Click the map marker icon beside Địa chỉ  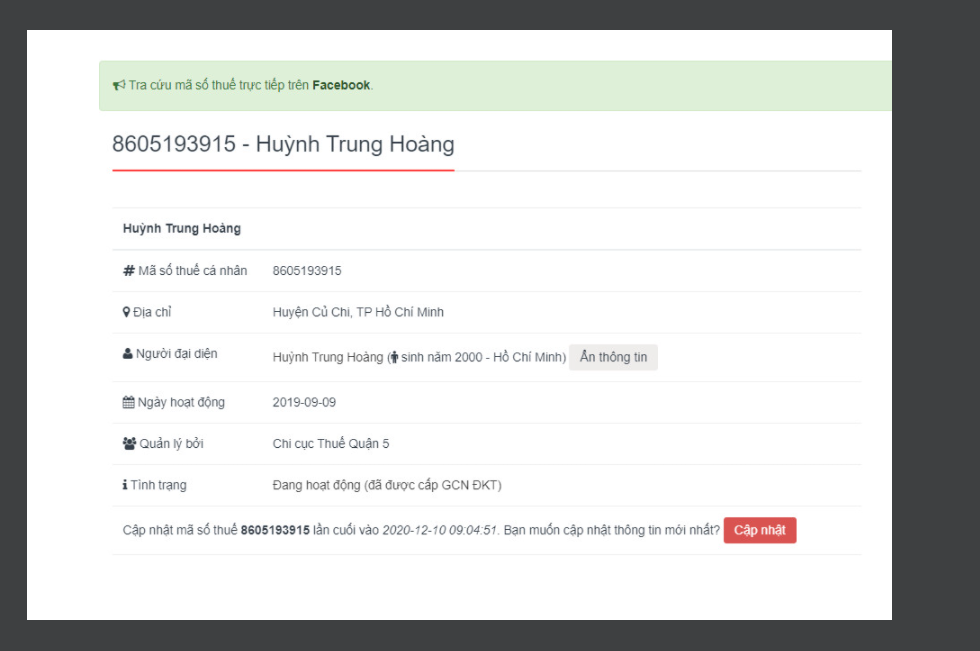pyautogui.click(x=127, y=312)
